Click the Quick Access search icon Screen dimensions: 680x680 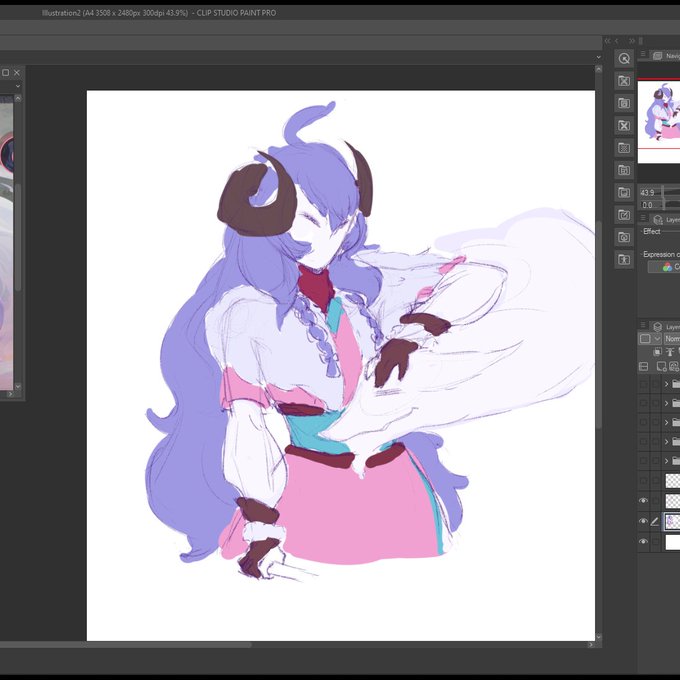tap(624, 59)
